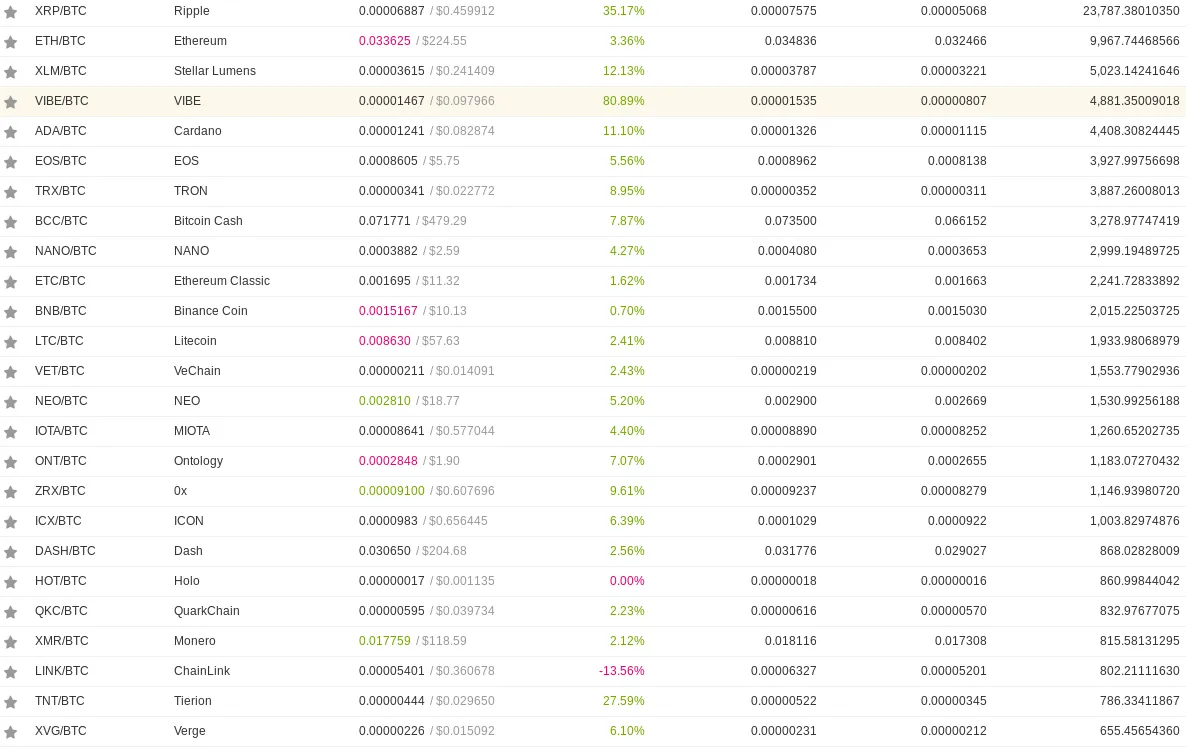
Task: Click the 0.00% change for Holo
Action: coord(627,581)
